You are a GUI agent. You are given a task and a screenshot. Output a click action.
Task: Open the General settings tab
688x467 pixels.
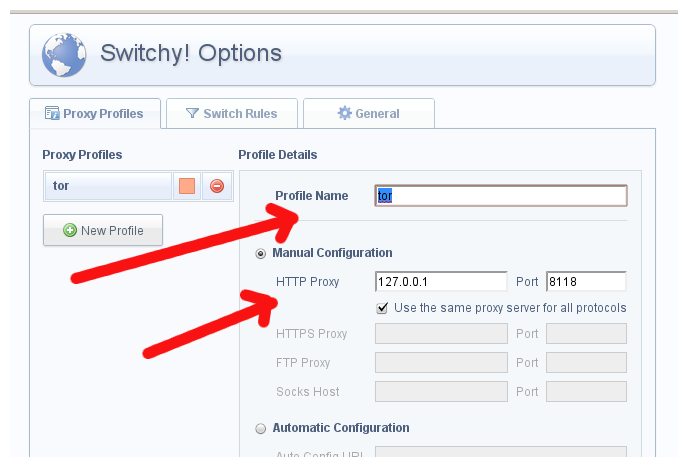tap(369, 114)
